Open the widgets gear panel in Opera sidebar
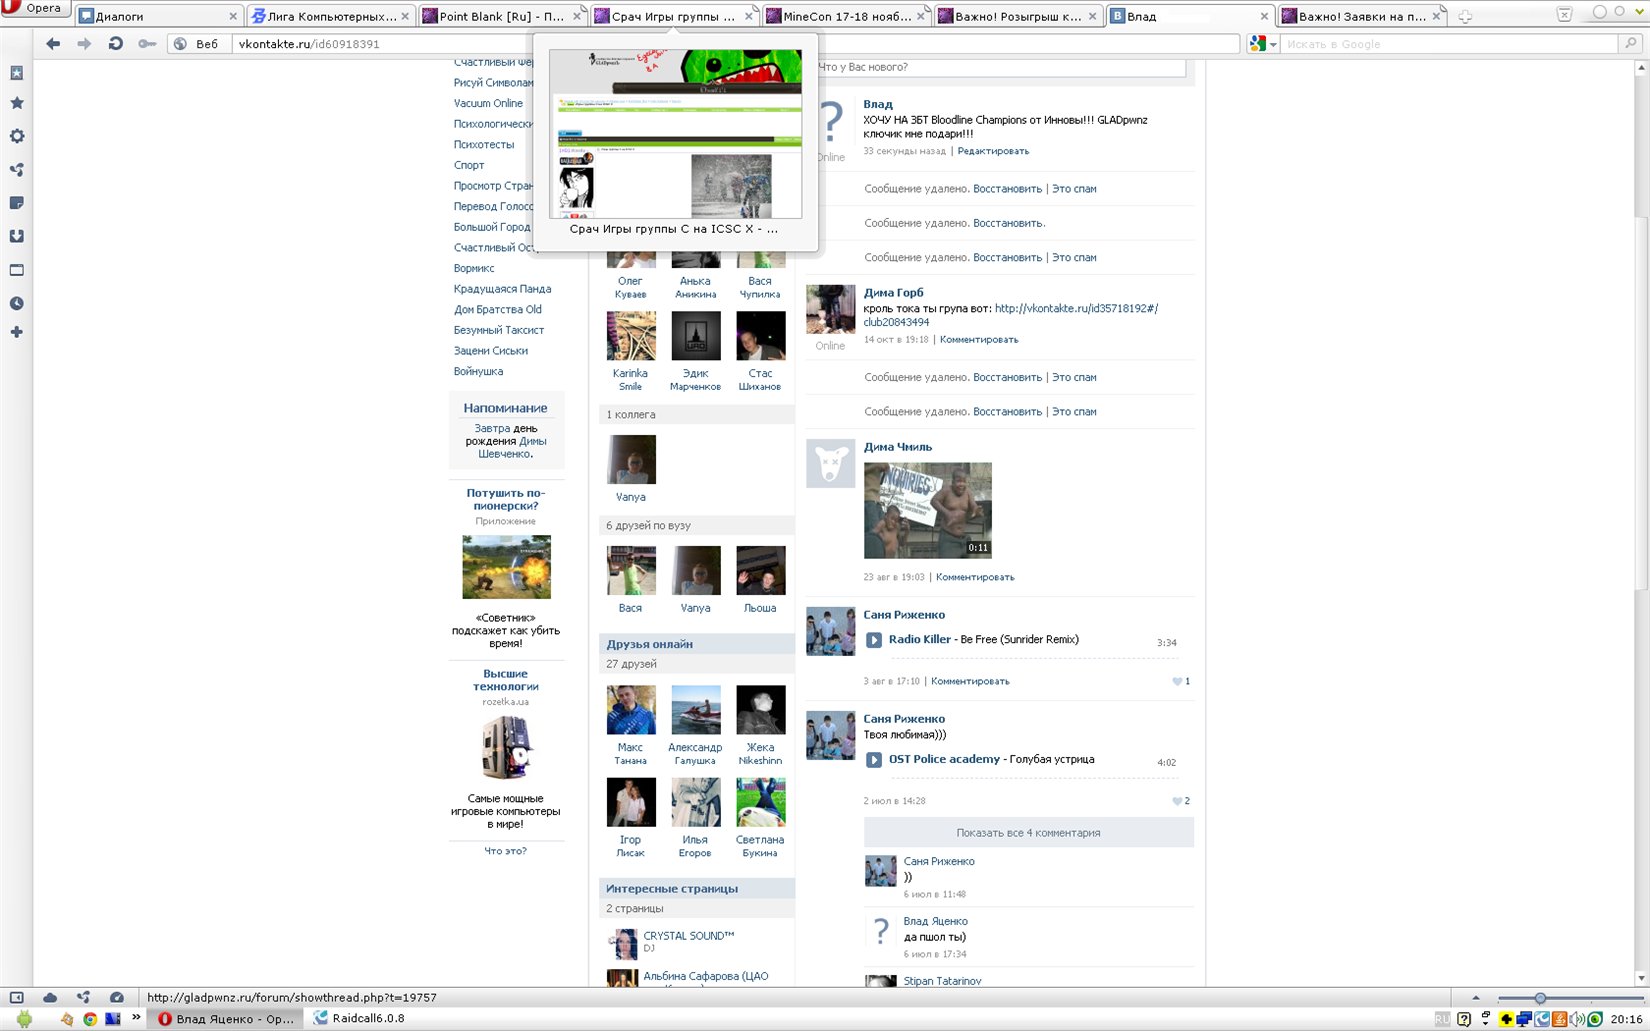Screen dimensions: 1650x1031 tap(16, 136)
